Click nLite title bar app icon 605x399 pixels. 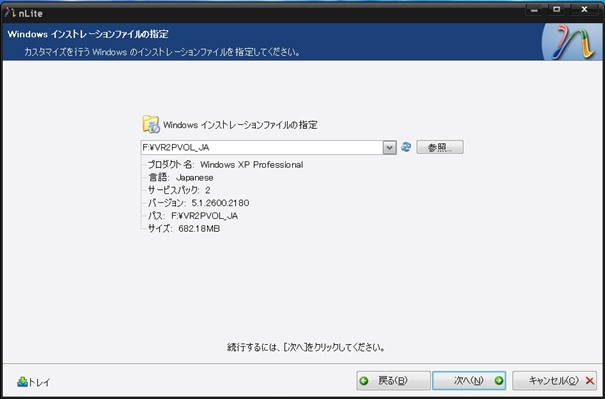click(10, 13)
